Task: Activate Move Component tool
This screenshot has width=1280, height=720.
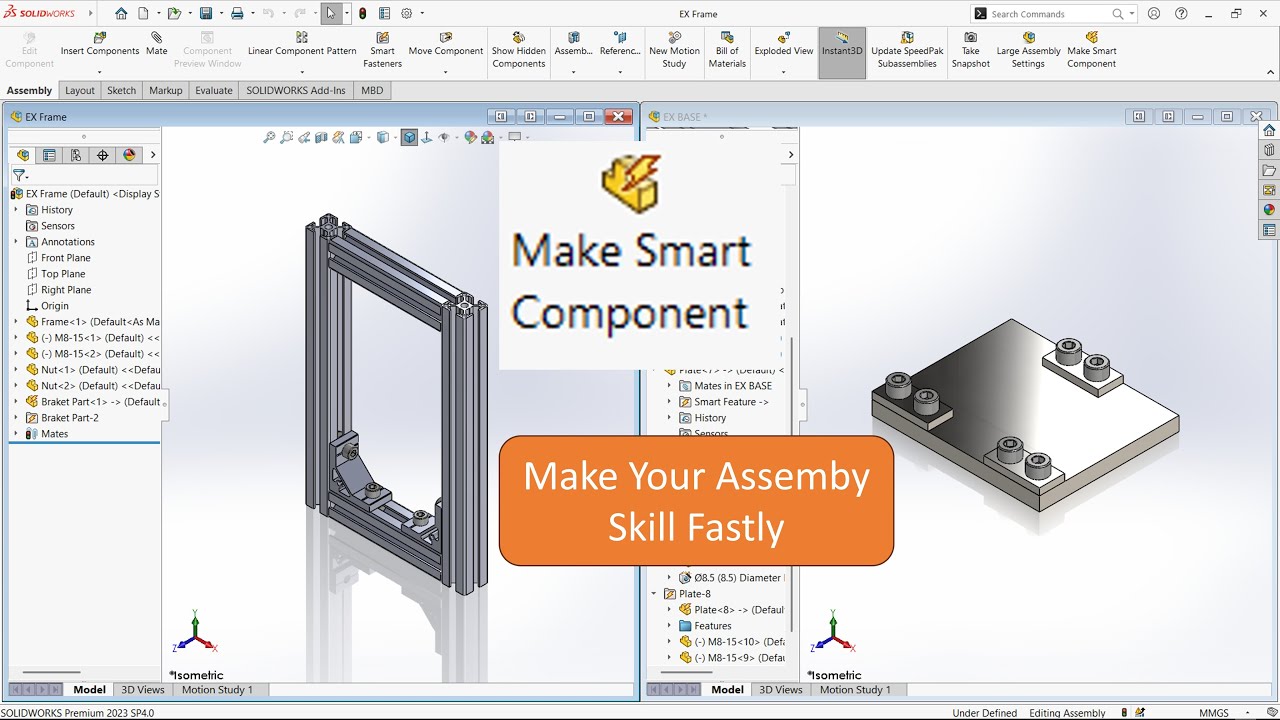Action: tap(446, 45)
